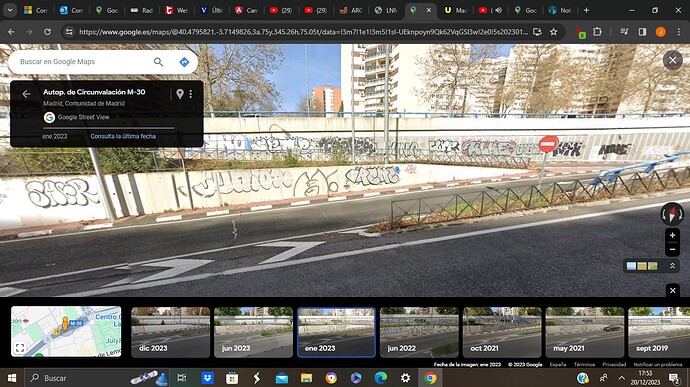Open the orange Chrome profile avatar

pos(660,32)
